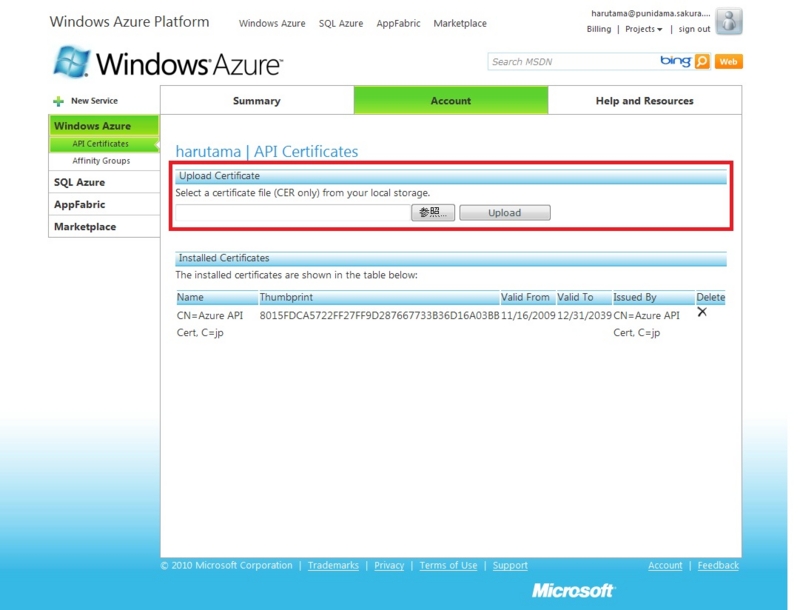
Task: Click the user avatar icon
Action: [x=729, y=21]
